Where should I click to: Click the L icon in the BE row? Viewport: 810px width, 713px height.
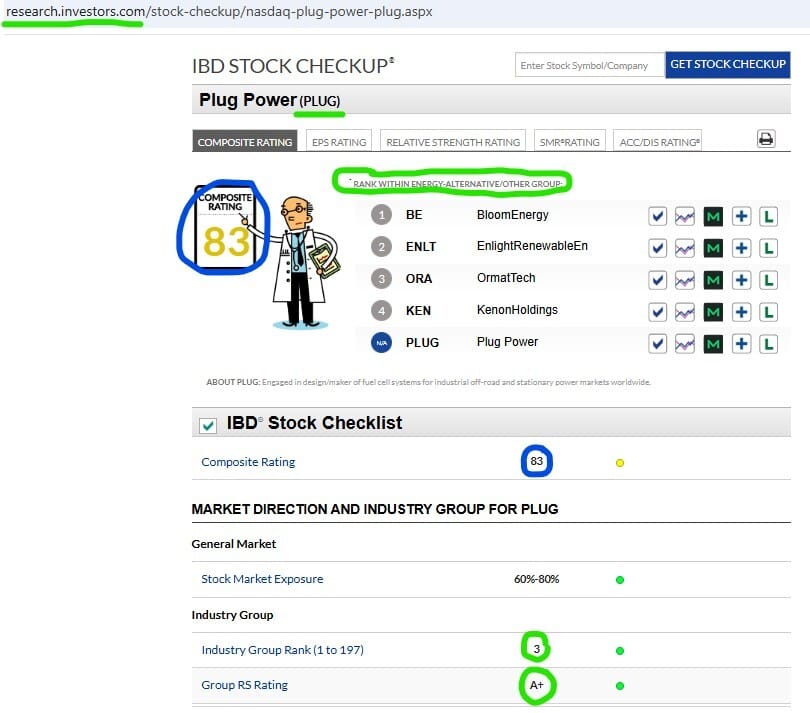point(769,216)
